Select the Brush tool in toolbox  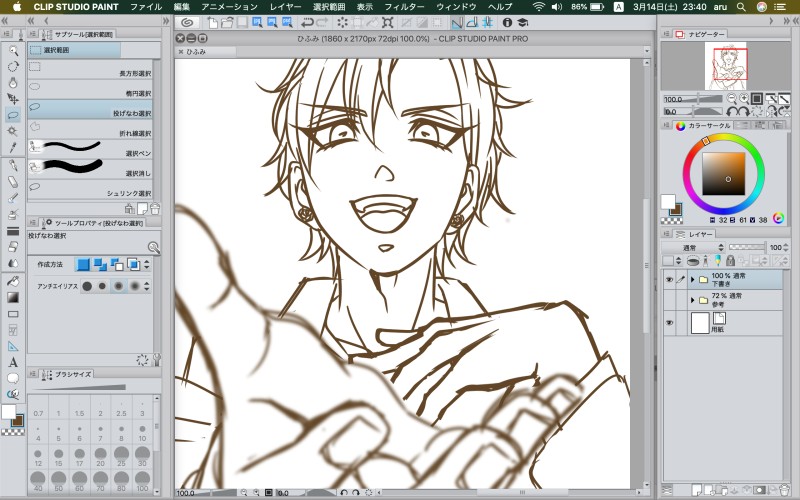pyautogui.click(x=13, y=198)
